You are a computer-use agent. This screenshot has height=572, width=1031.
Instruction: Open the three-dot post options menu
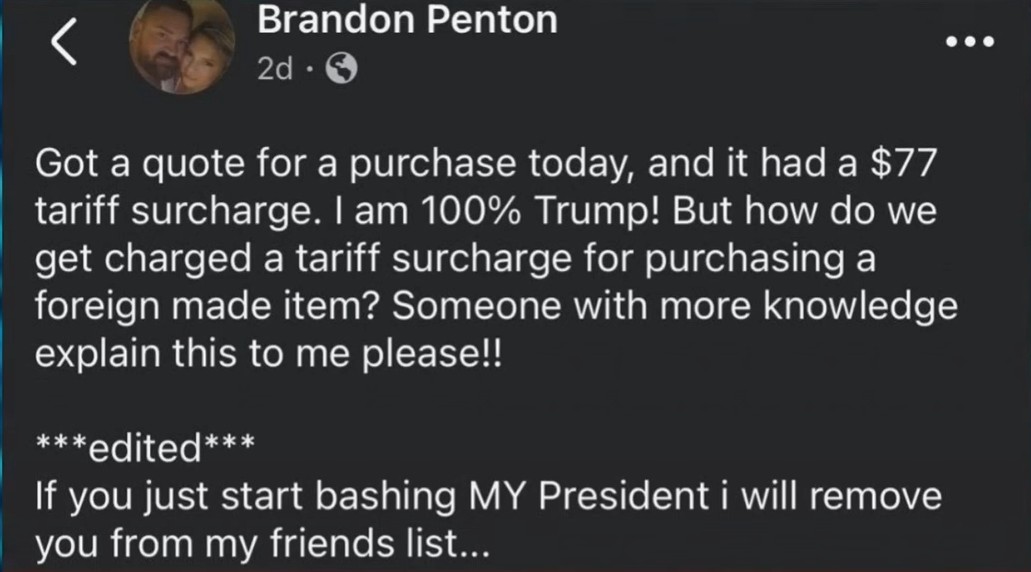(x=970, y=42)
